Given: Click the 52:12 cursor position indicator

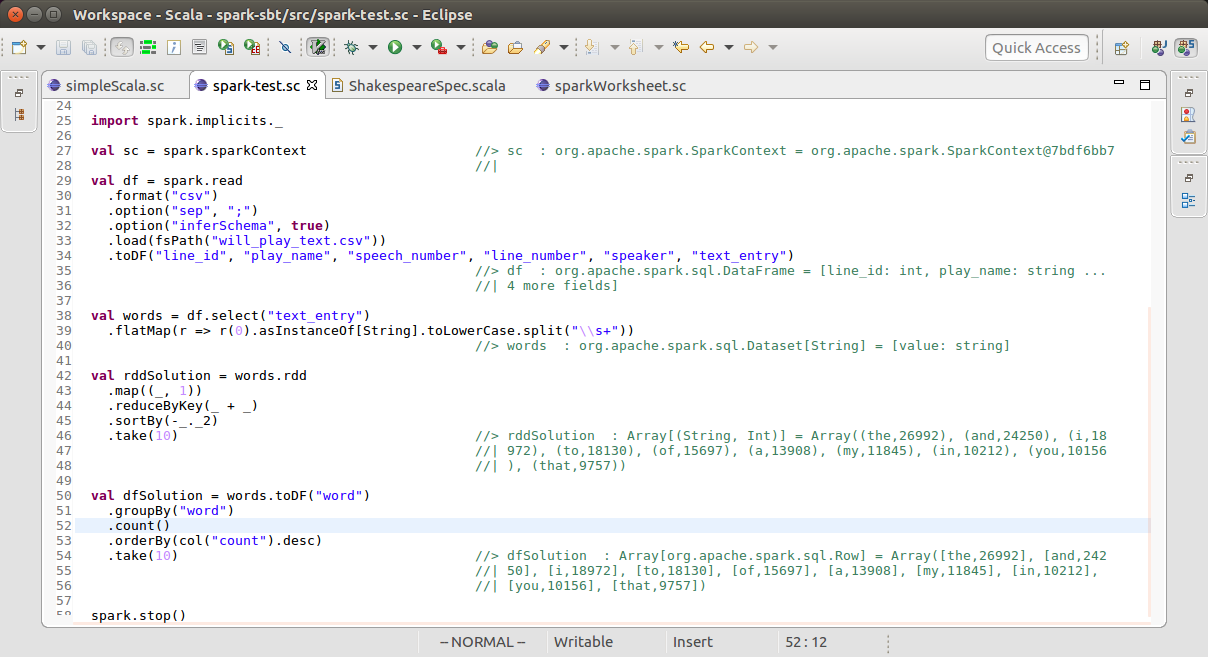Looking at the screenshot, I should 806,641.
